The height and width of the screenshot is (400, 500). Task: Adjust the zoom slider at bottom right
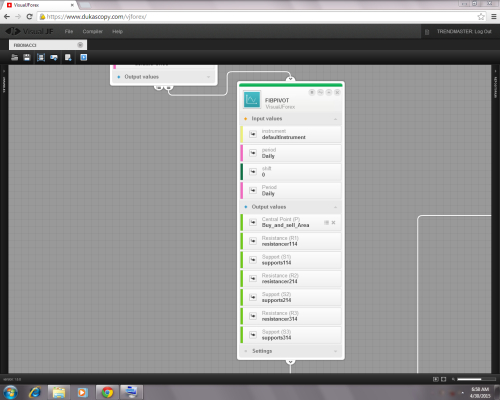tap(476, 379)
